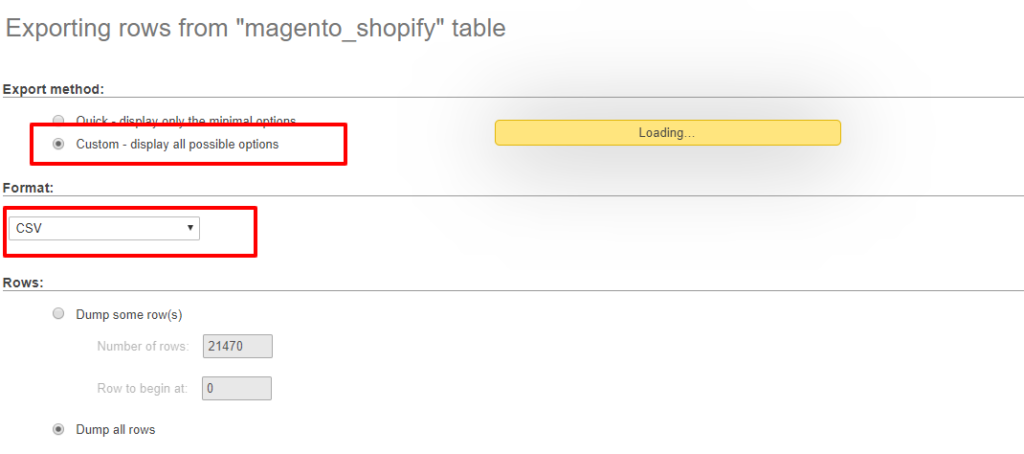The image size is (1024, 454).
Task: Select the Dump all rows radio button
Action: point(58,430)
